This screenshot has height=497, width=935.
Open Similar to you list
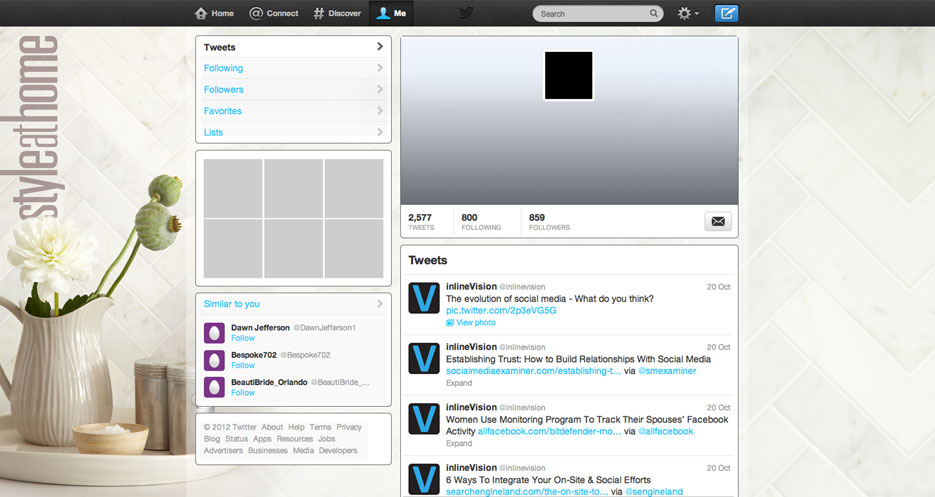pos(232,304)
